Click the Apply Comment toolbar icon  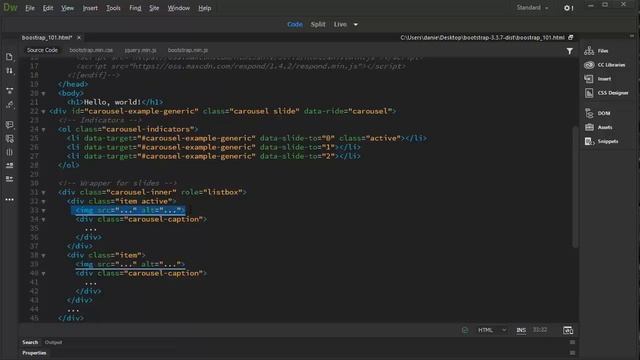point(9,124)
